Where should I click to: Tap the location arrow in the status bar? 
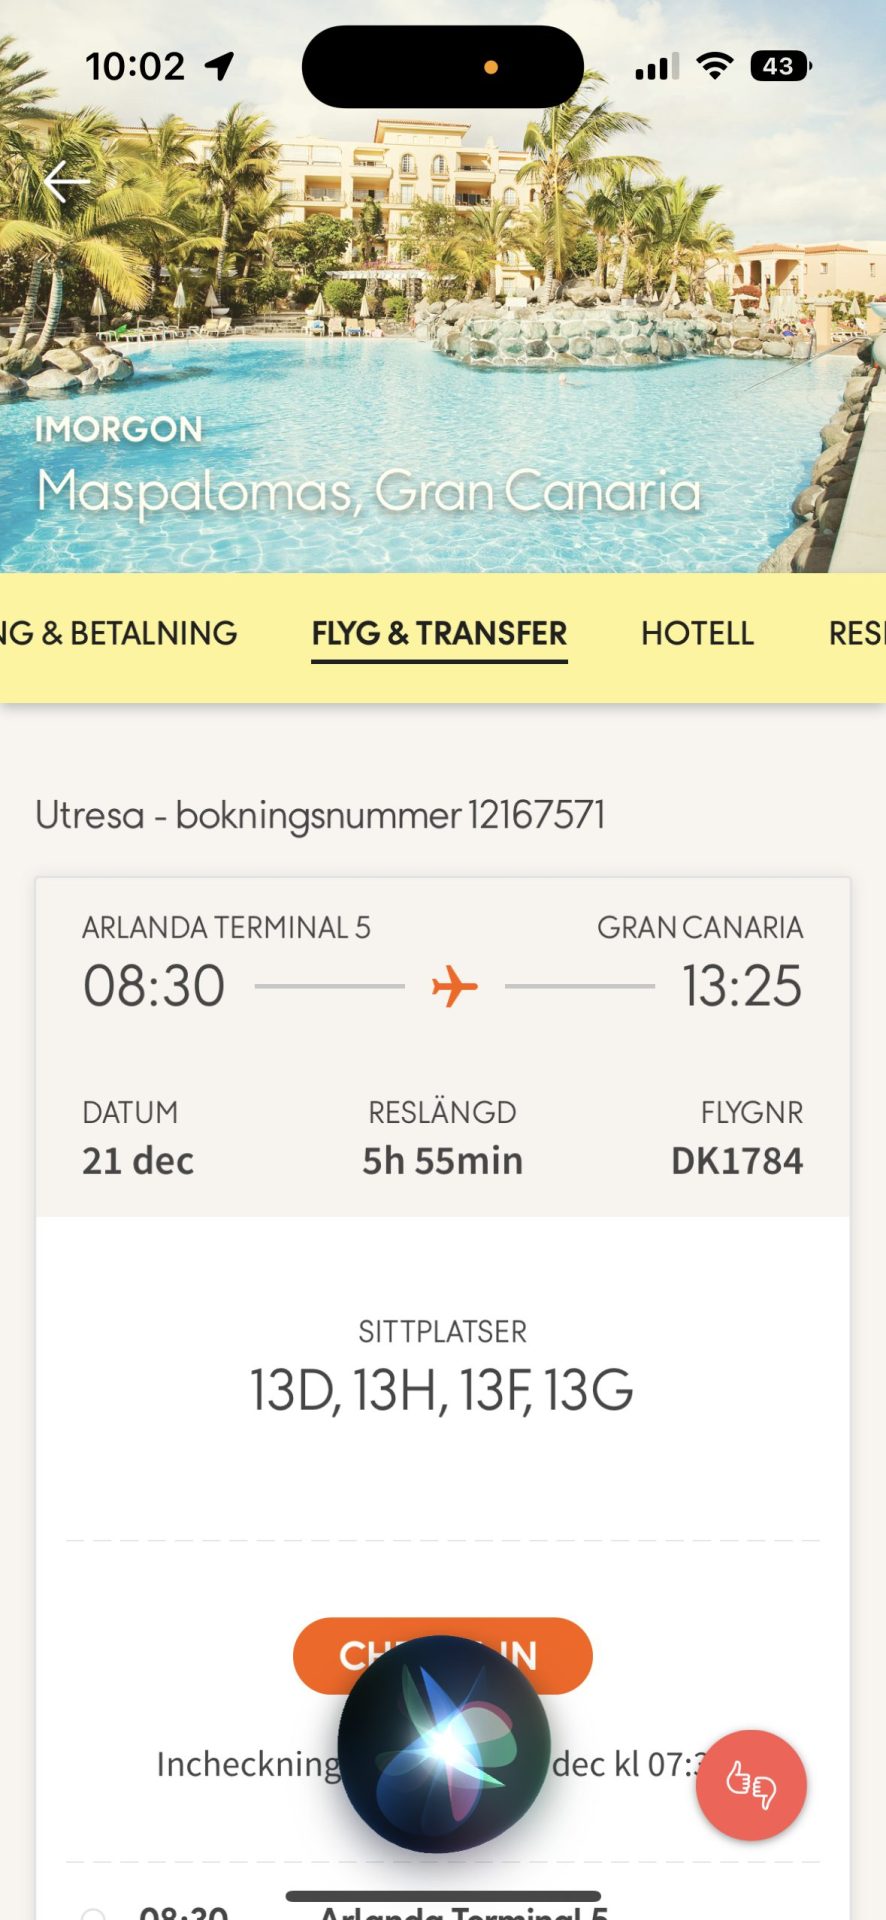(x=220, y=67)
